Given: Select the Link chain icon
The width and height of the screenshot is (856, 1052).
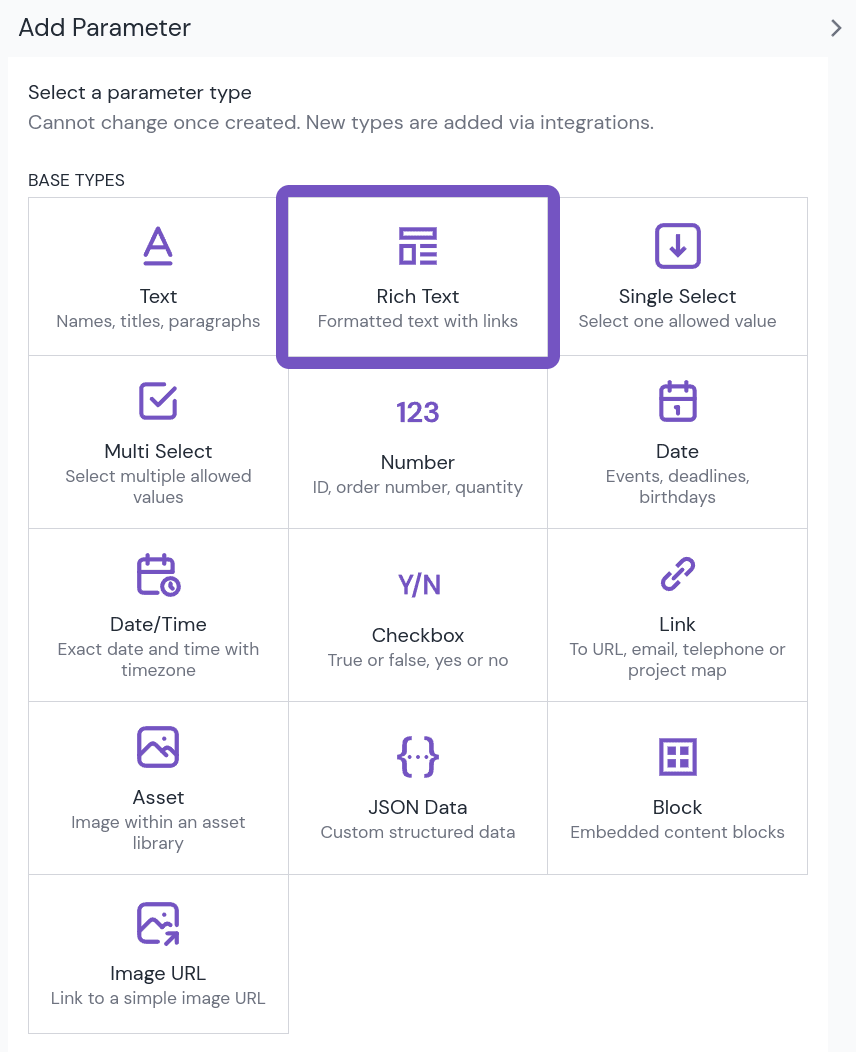Looking at the screenshot, I should click(678, 574).
